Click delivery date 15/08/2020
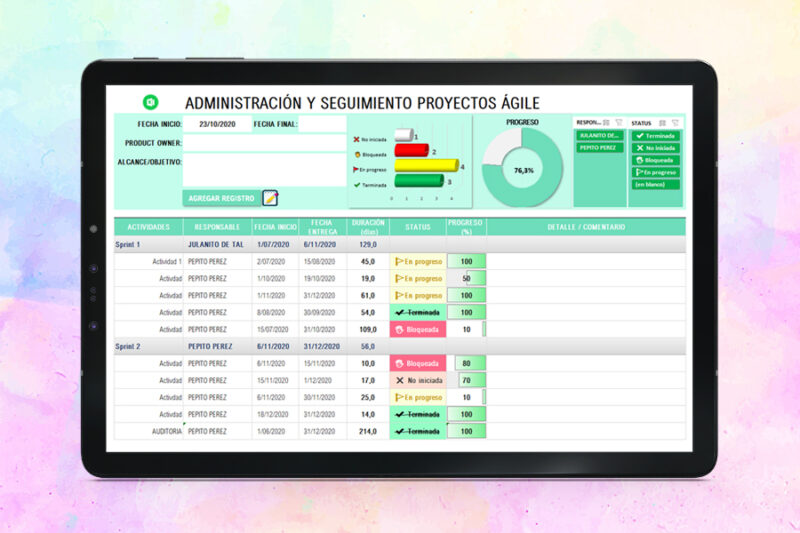The width and height of the screenshot is (800, 533). [x=319, y=262]
